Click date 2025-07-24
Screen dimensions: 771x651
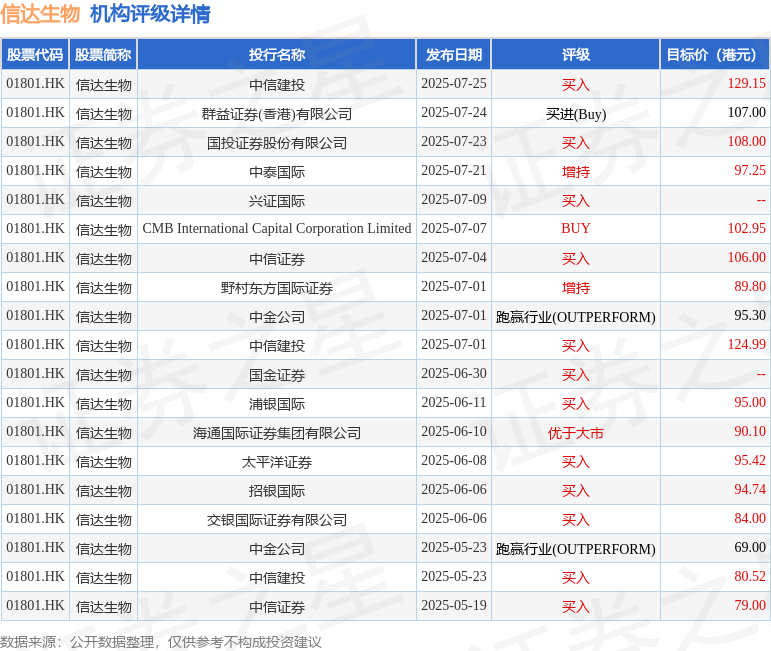point(454,112)
